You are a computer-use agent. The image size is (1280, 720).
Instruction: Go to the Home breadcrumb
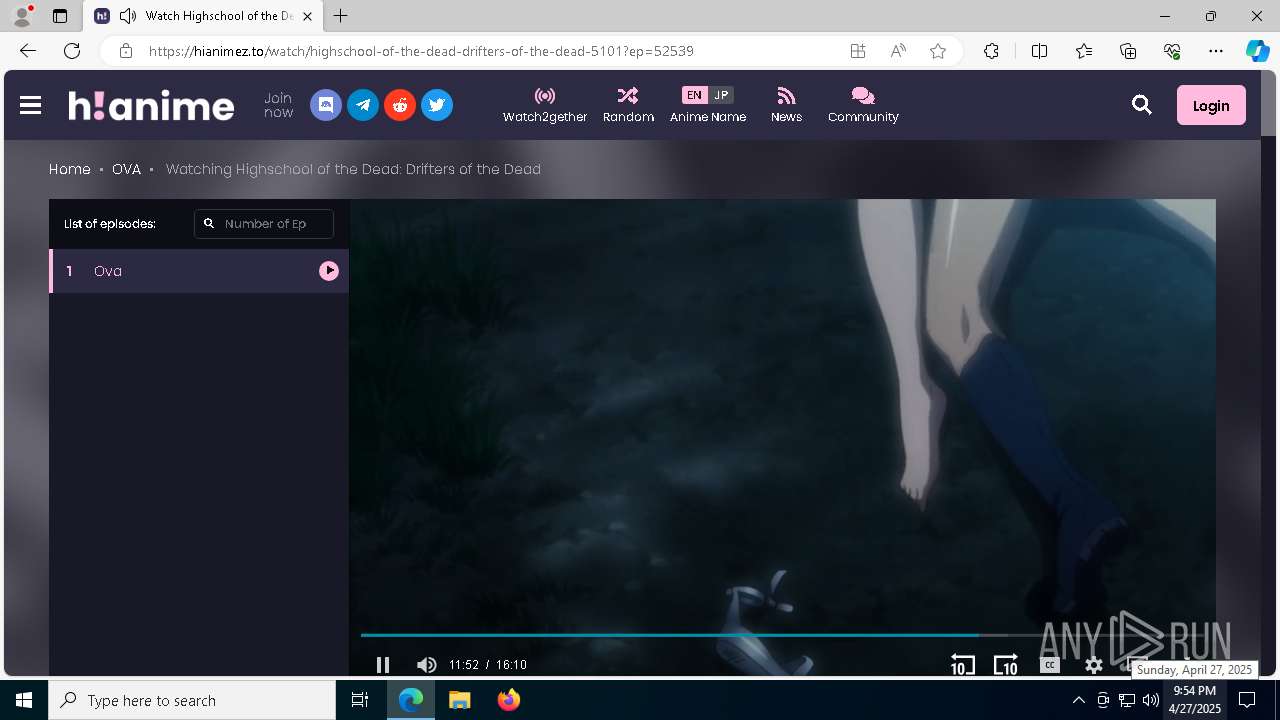coord(70,169)
